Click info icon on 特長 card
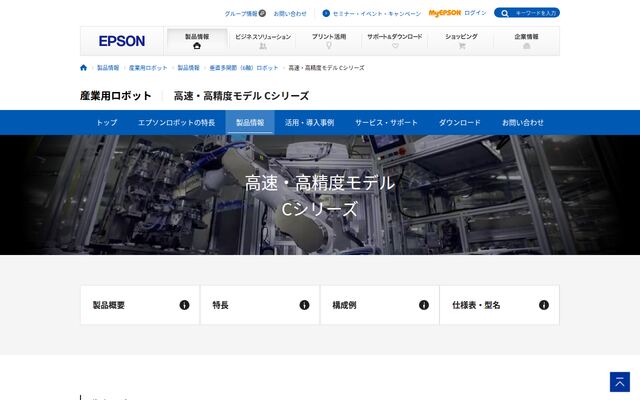 pyautogui.click(x=304, y=305)
